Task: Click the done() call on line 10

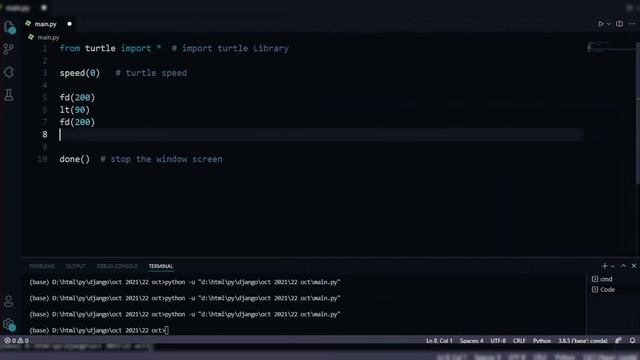Action: pos(75,159)
